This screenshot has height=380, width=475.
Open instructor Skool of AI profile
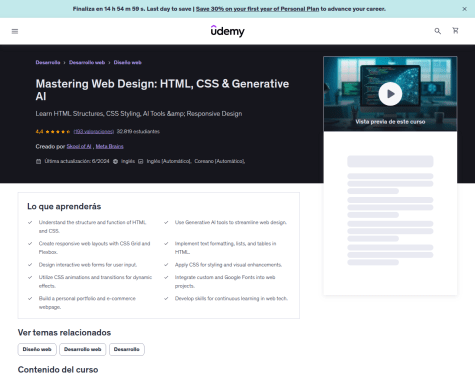click(x=79, y=146)
